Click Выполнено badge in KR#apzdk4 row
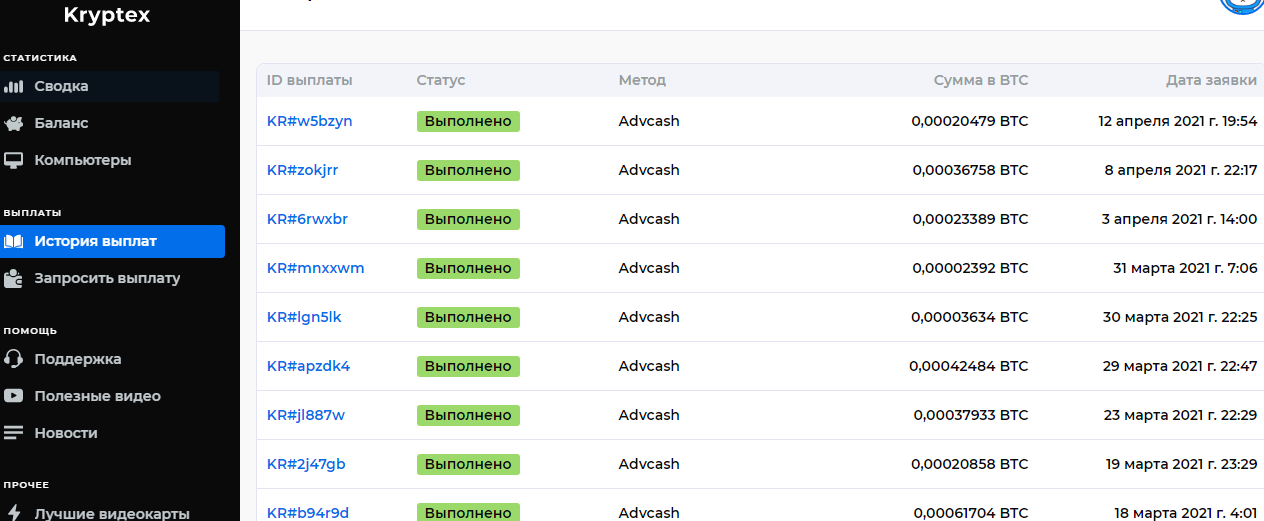Viewport: 1264px width, 521px height. pyautogui.click(x=468, y=366)
